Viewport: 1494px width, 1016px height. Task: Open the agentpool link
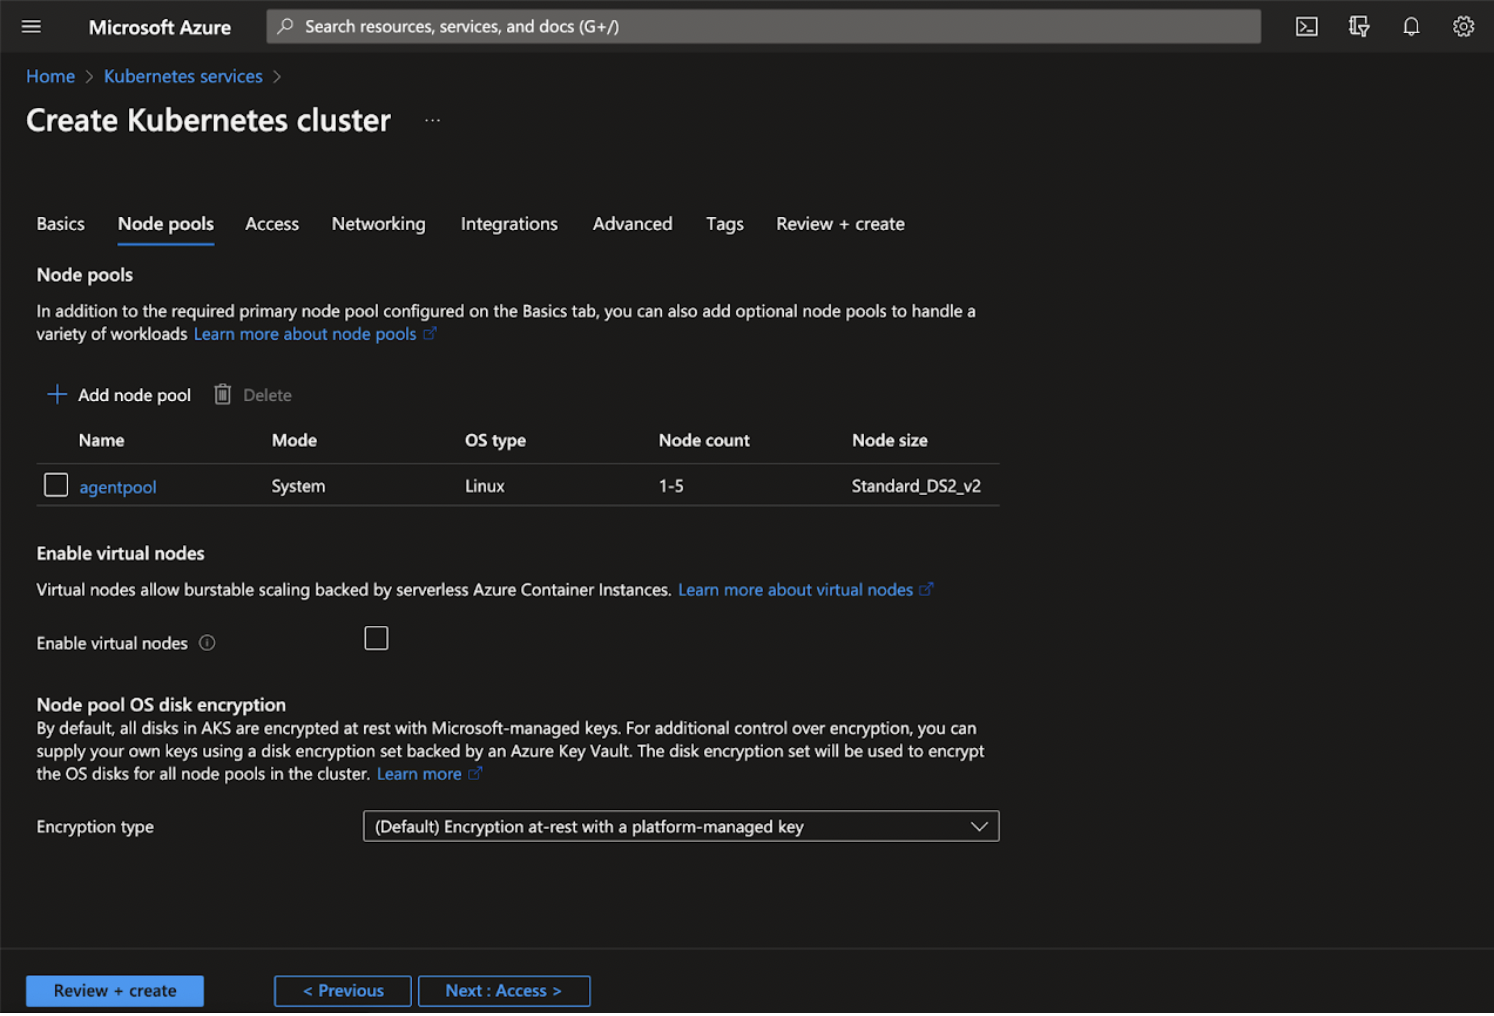118,487
